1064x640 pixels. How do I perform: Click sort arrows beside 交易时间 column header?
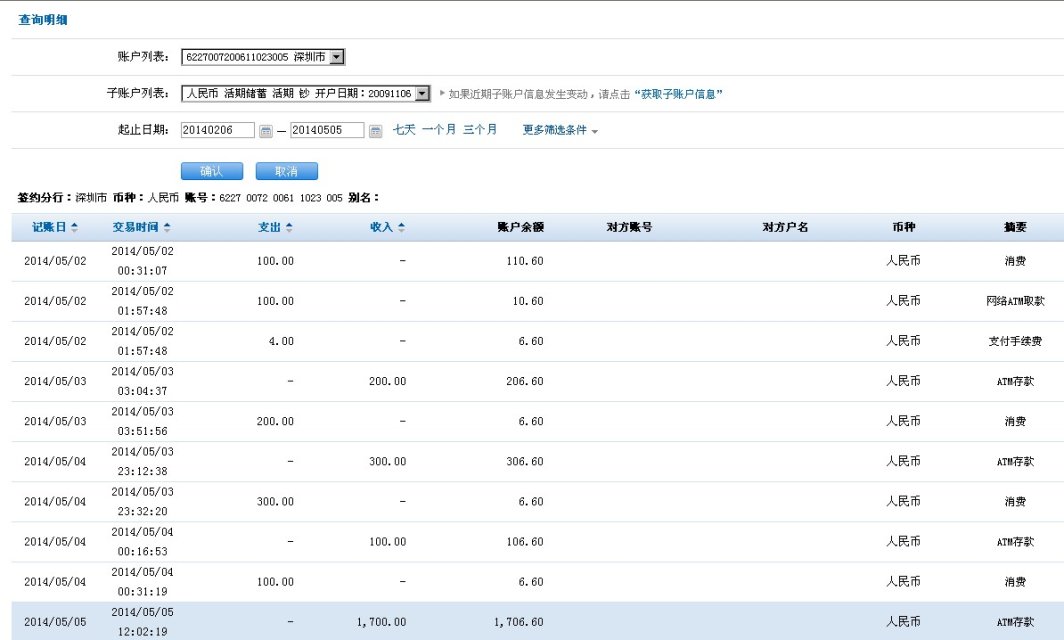167,228
